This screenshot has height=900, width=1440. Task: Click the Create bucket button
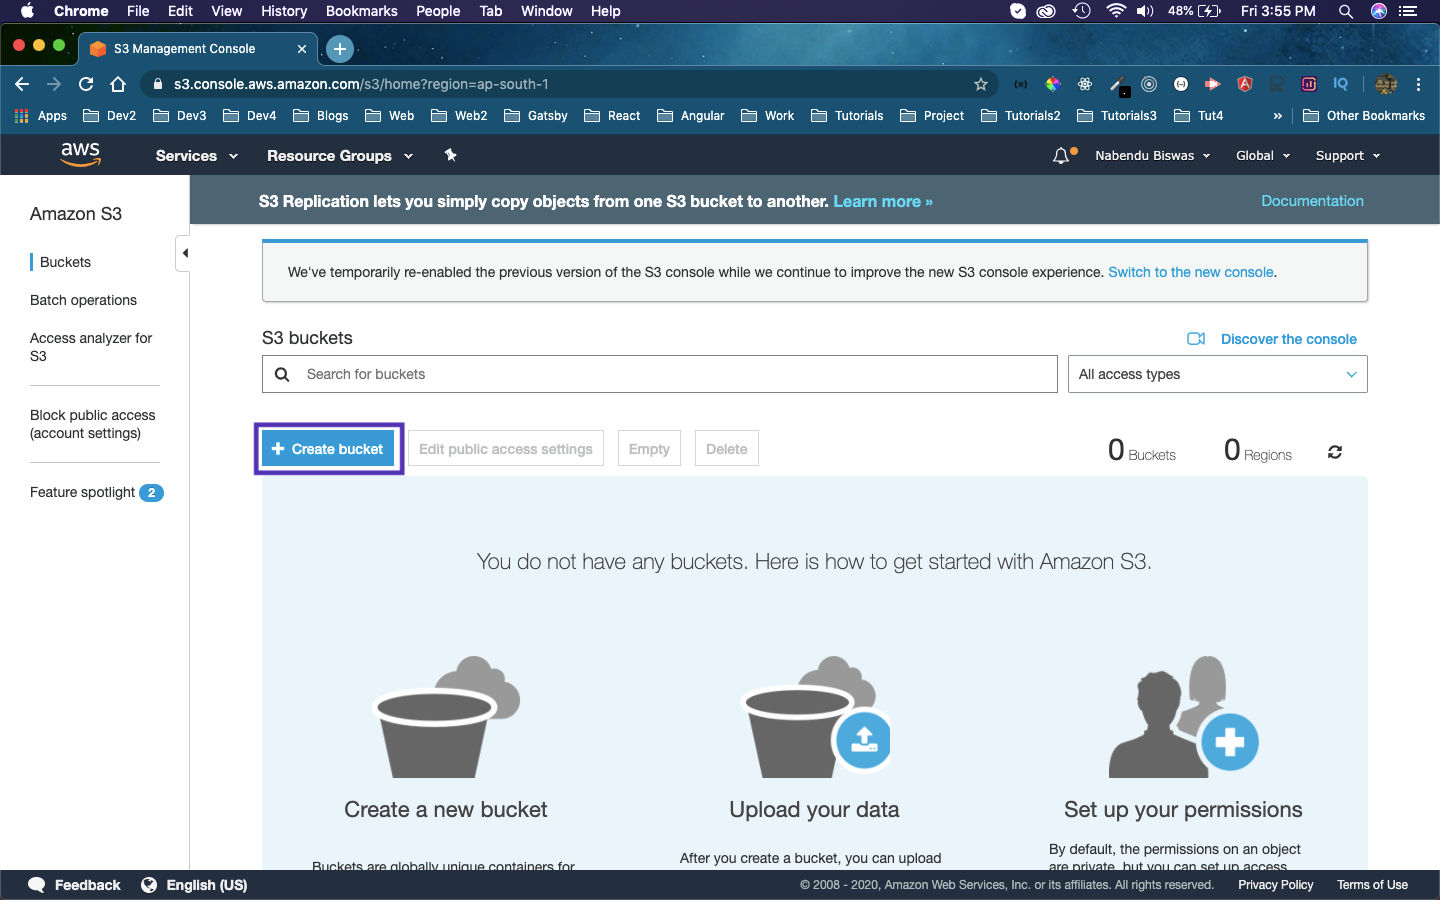(328, 449)
